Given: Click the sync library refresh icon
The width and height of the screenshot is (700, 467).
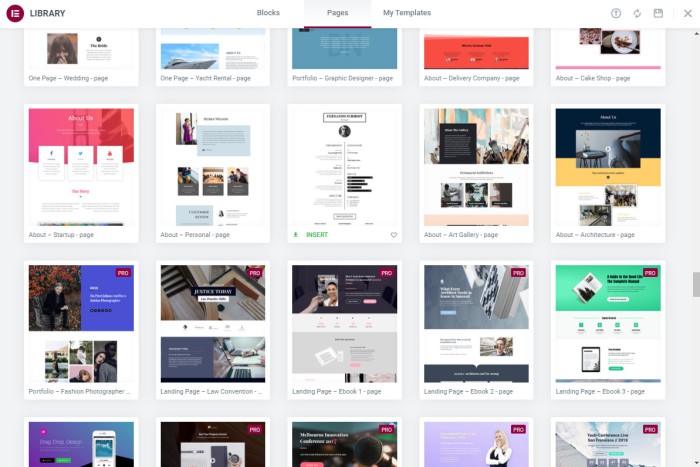Looking at the screenshot, I should click(637, 13).
